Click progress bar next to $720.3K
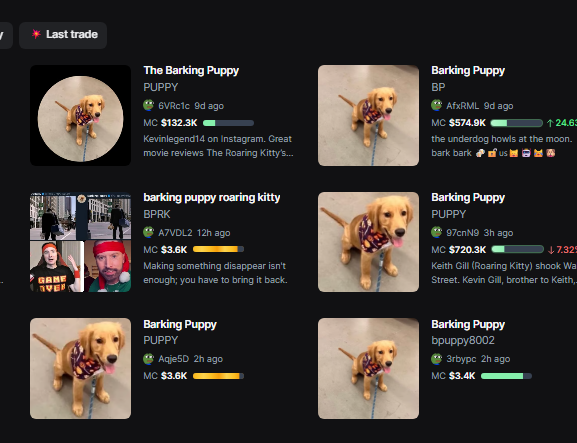Screen dimensions: 577x443 [x=517, y=249]
